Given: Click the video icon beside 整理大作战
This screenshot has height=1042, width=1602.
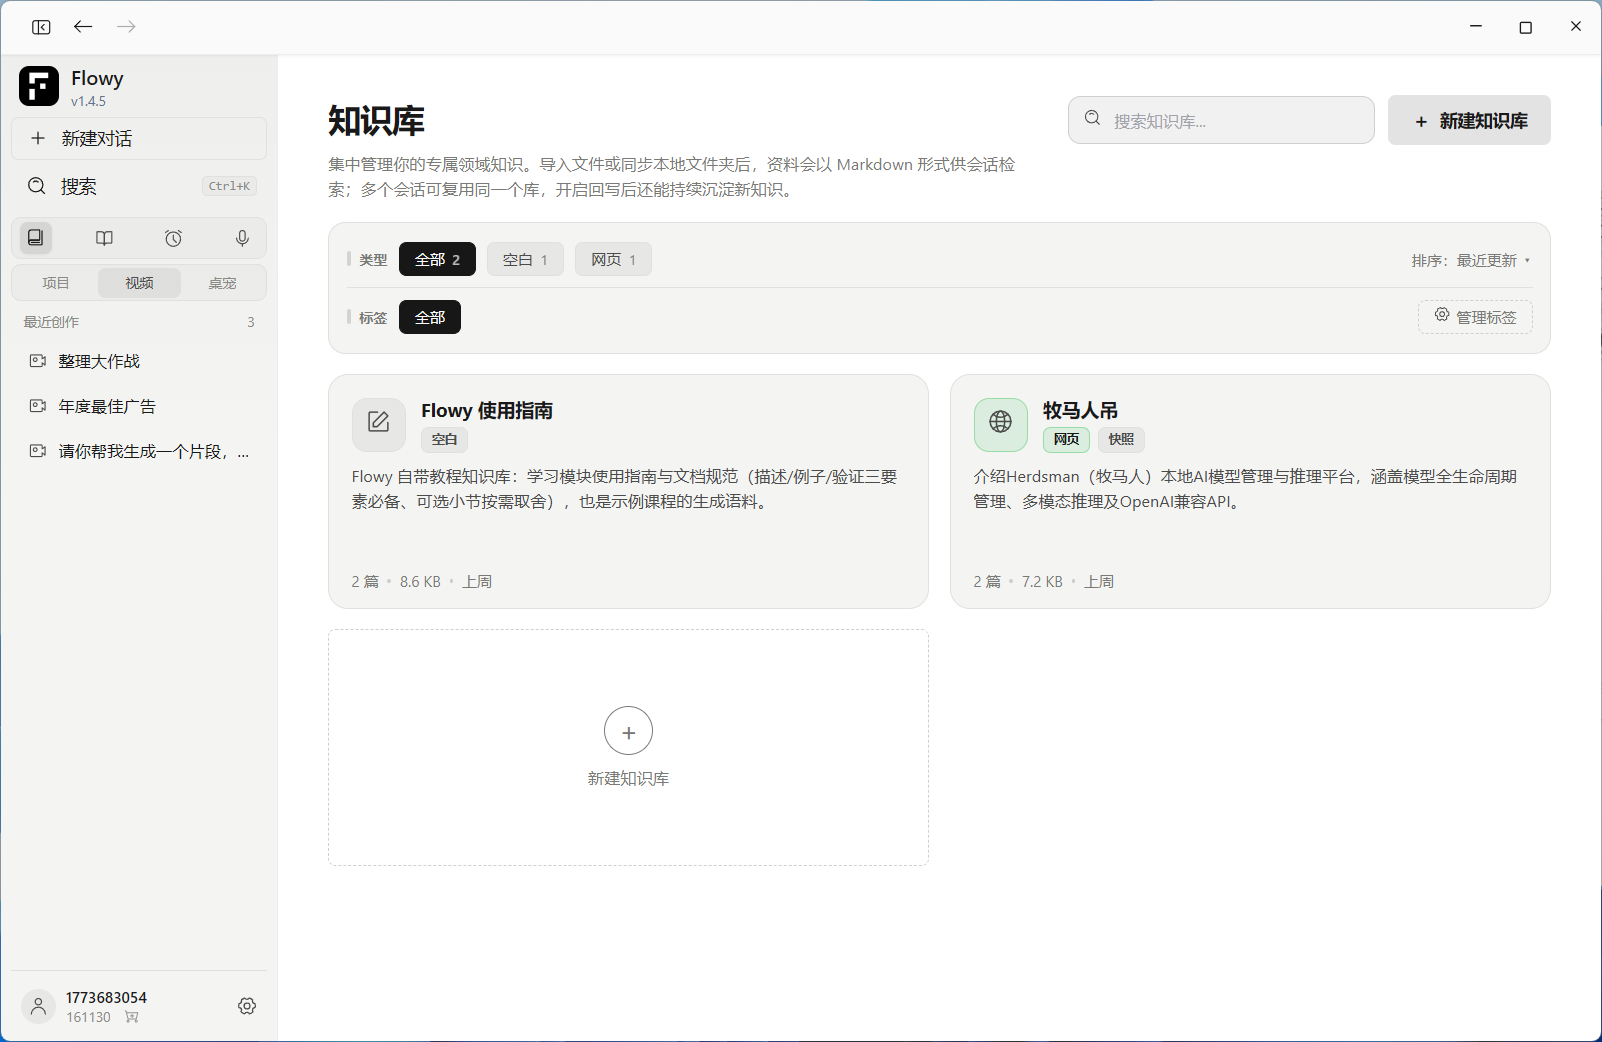Looking at the screenshot, I should pos(38,361).
